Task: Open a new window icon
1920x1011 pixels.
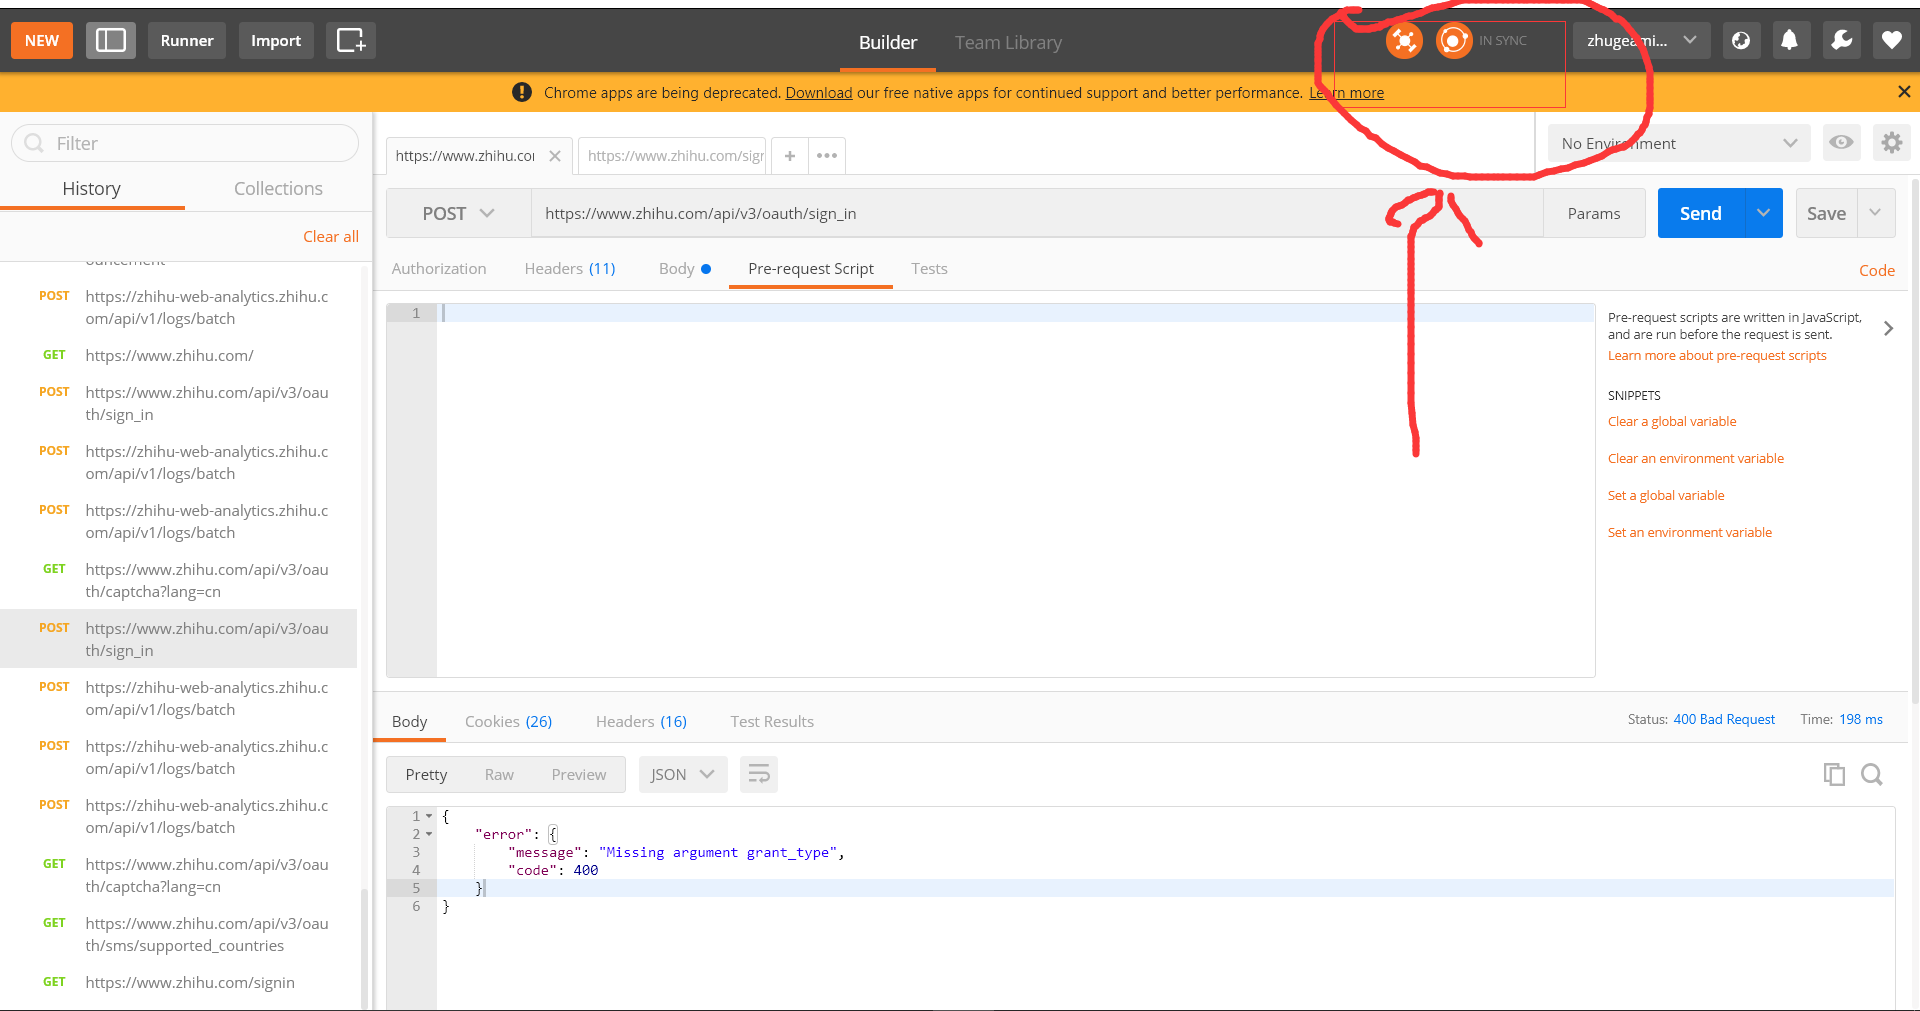Action: [351, 40]
